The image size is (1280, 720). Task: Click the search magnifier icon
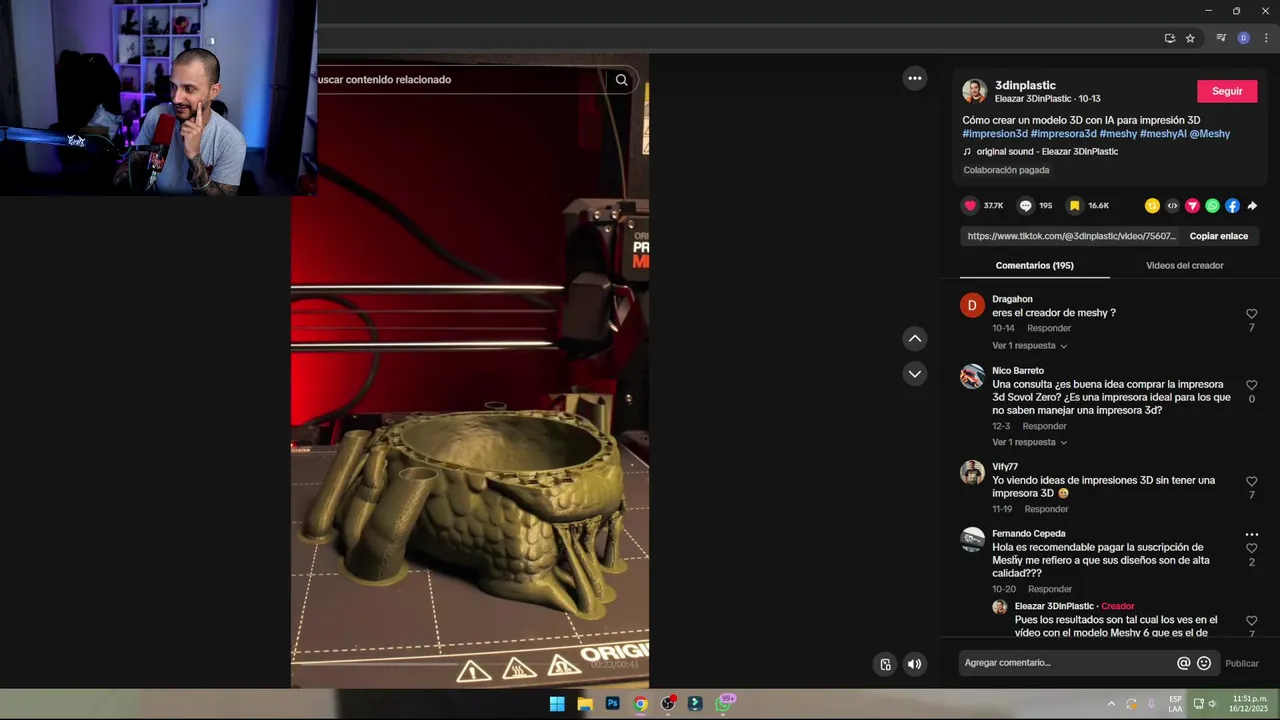click(x=621, y=80)
